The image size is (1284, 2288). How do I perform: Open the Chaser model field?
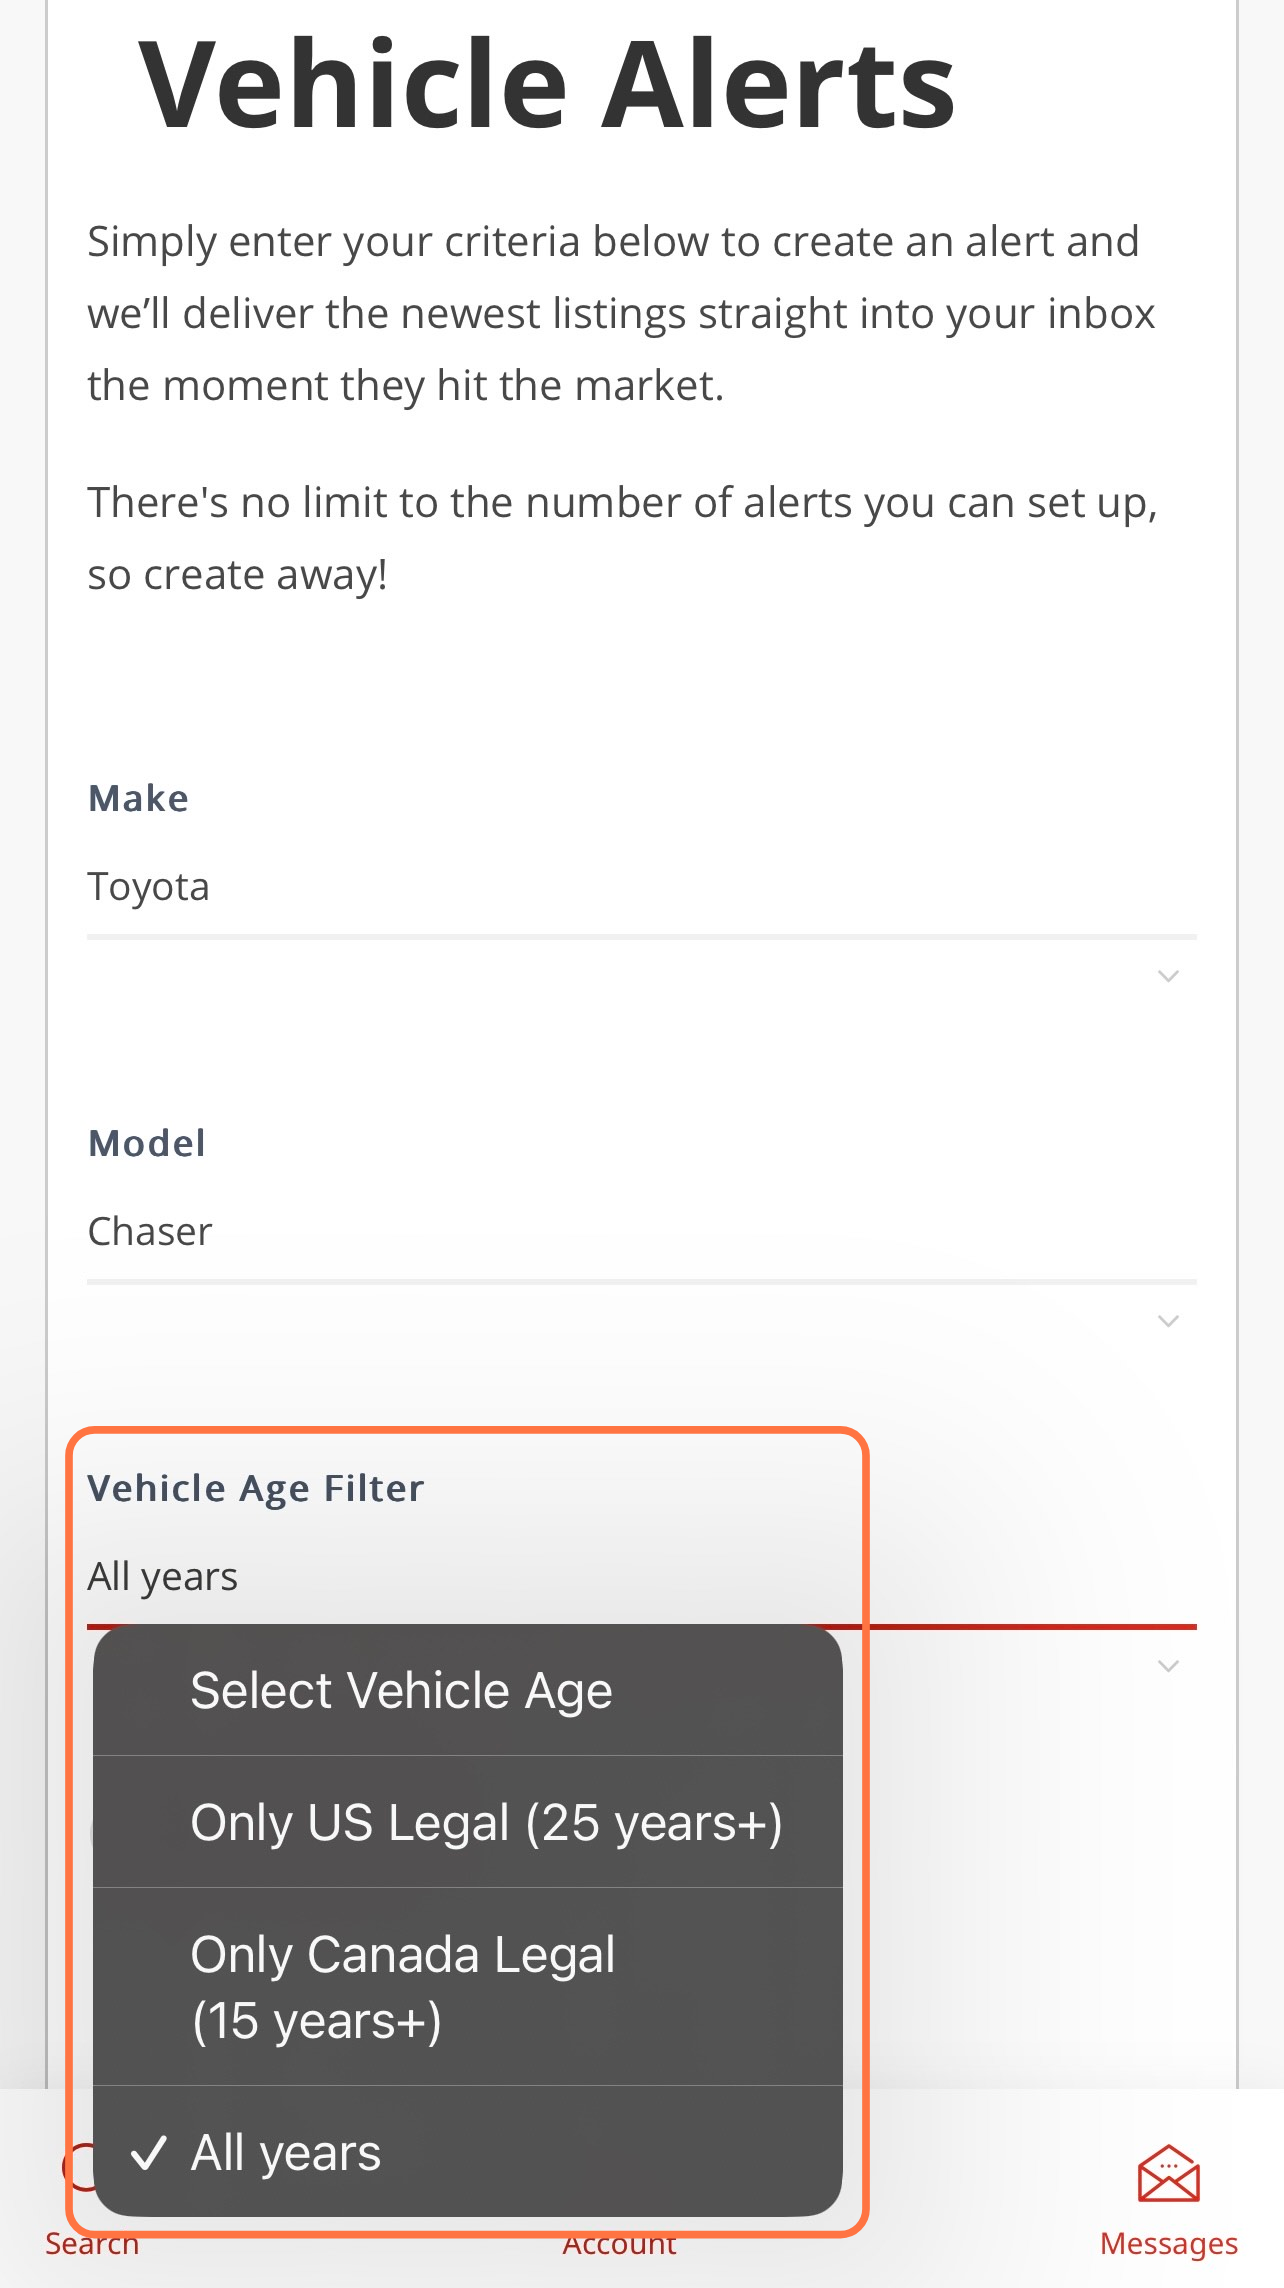[x=642, y=1232]
